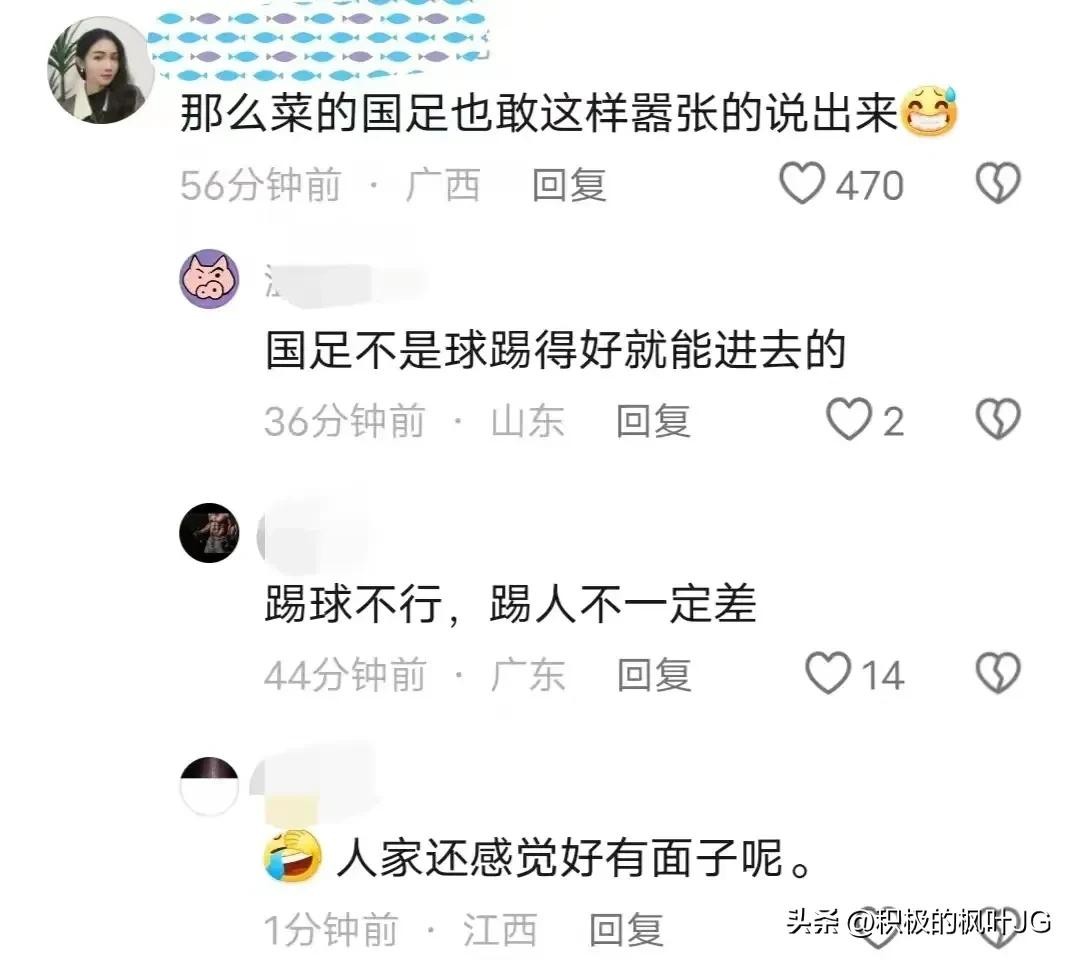Dislike the 山东 user's reply
This screenshot has height=960, width=1076.
point(998,419)
